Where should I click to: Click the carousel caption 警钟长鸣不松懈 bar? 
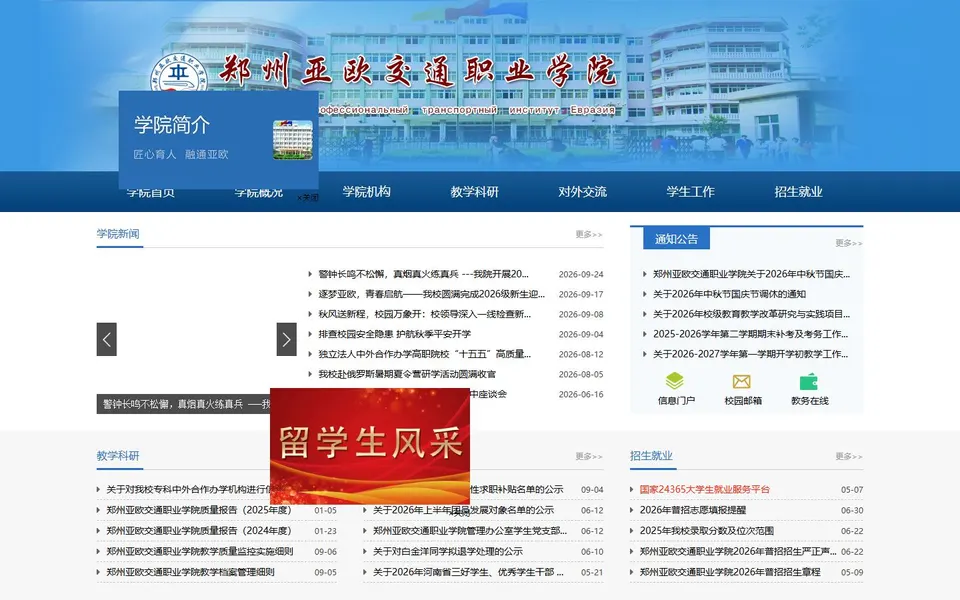184,404
